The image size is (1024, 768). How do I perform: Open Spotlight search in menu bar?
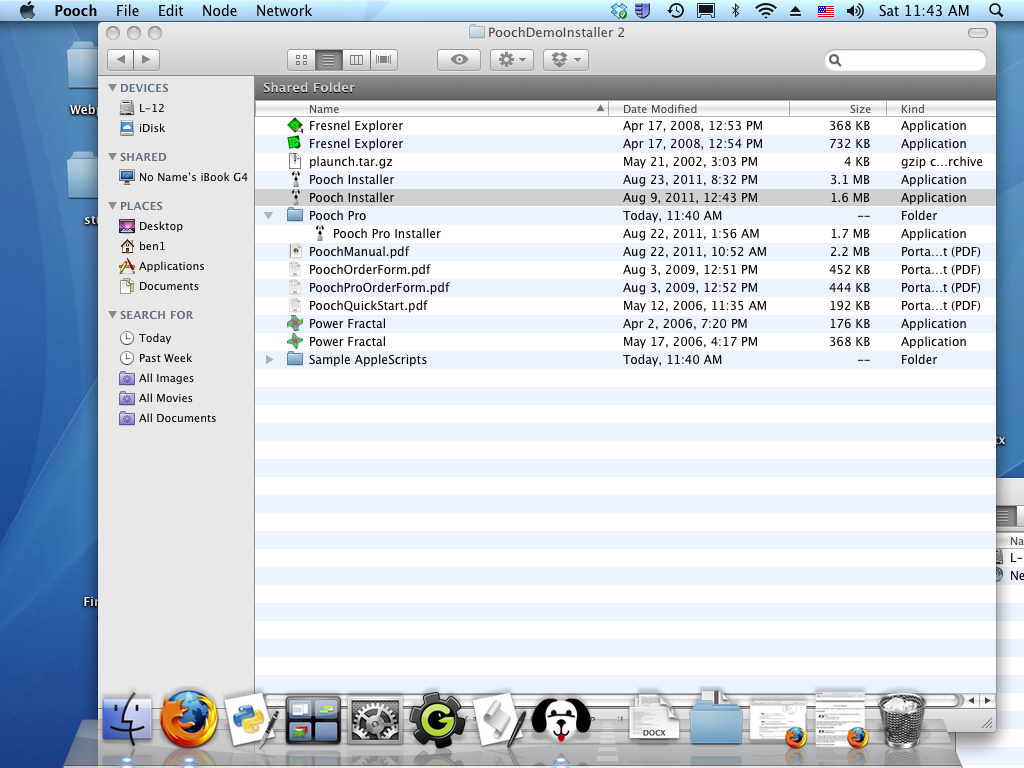996,10
